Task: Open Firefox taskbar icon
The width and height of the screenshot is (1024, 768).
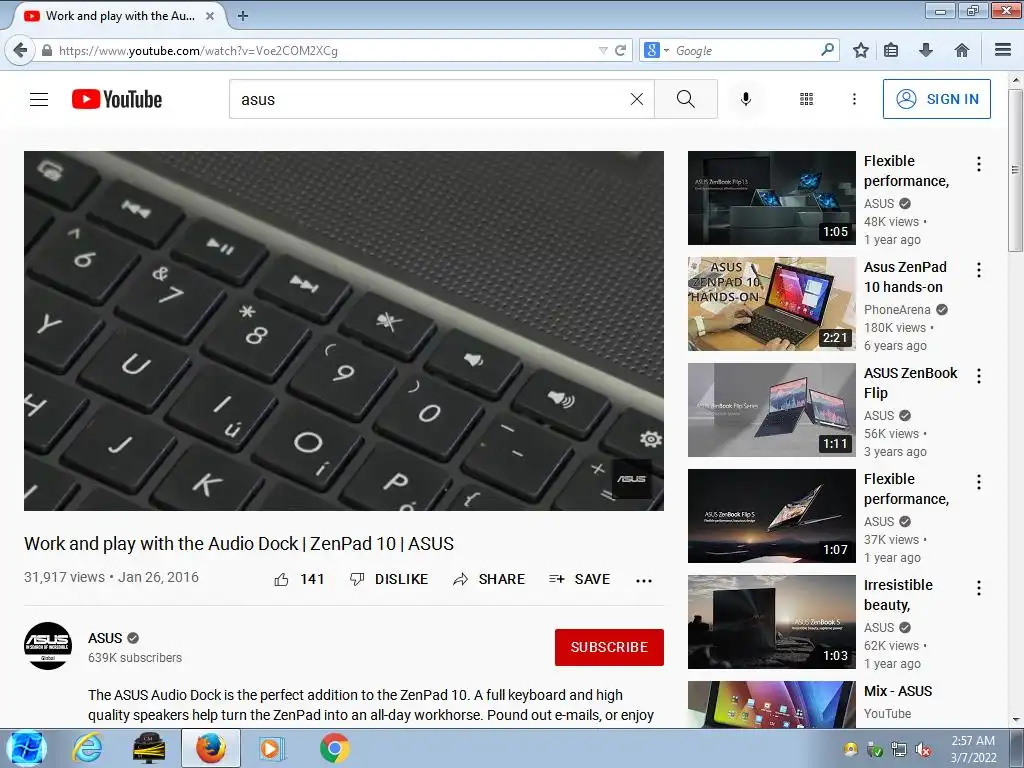Action: 210,748
